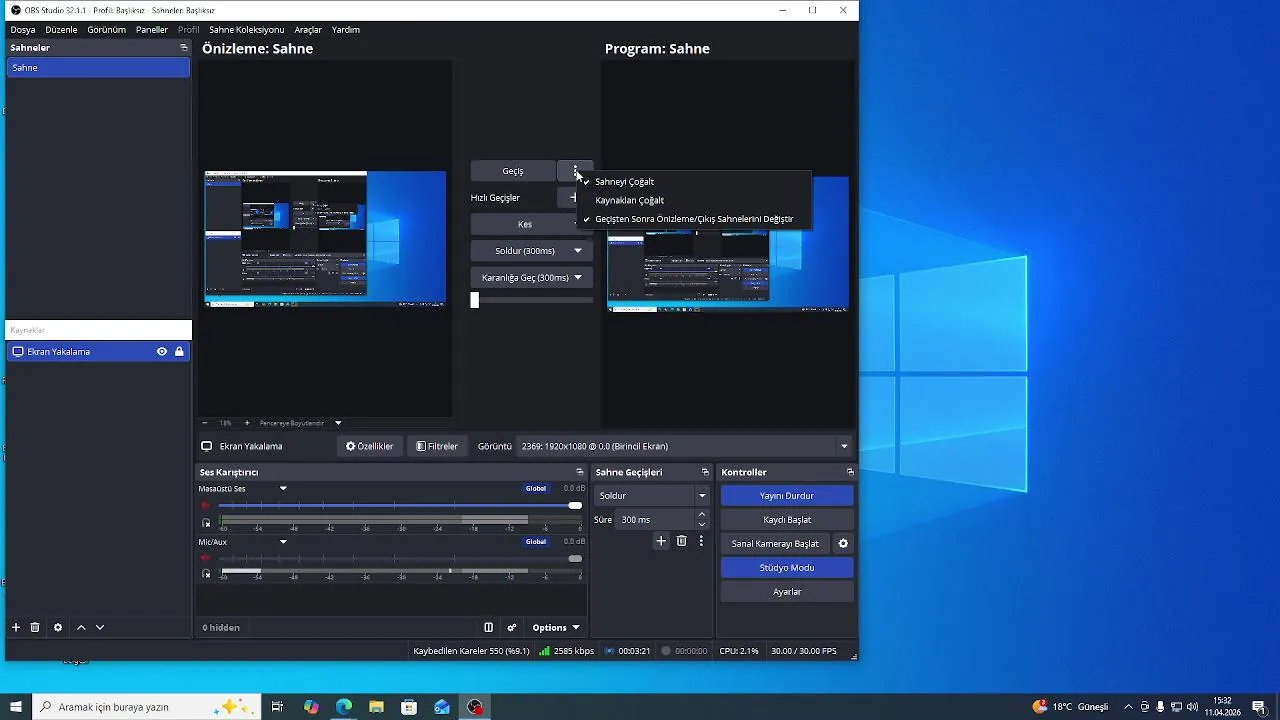This screenshot has width=1280, height=720.
Task: Pop out the Sahne Geçişleri dock icon
Action: coord(705,472)
